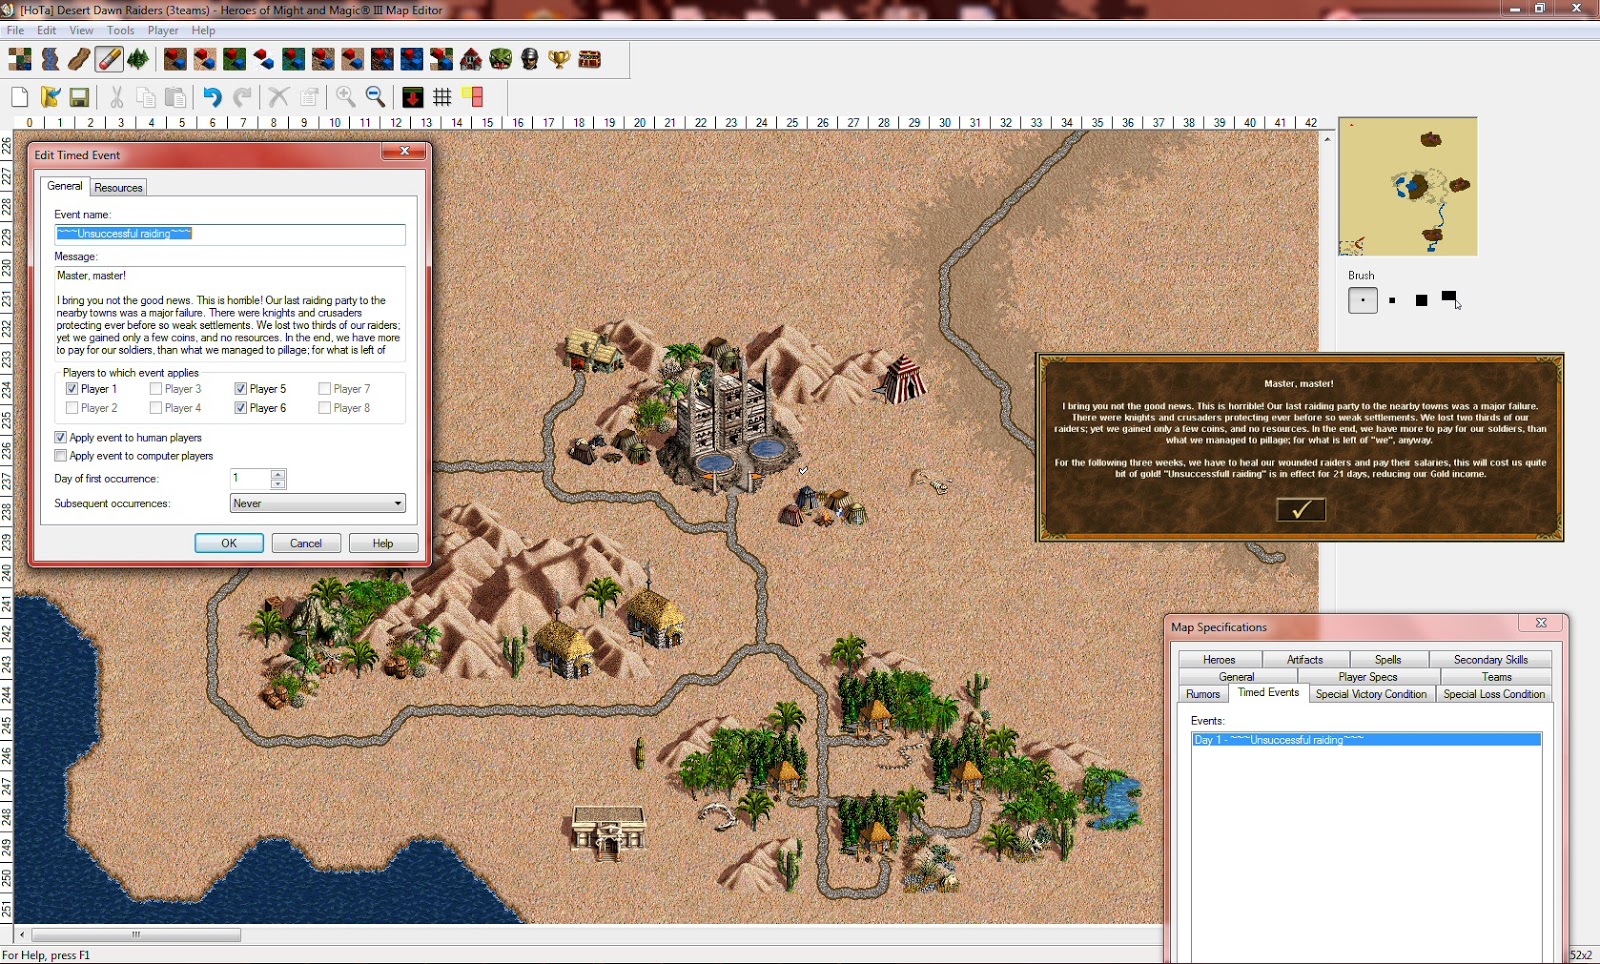1600x964 pixels.
Task: Choose the smallest single-tile brush
Action: tap(1363, 300)
